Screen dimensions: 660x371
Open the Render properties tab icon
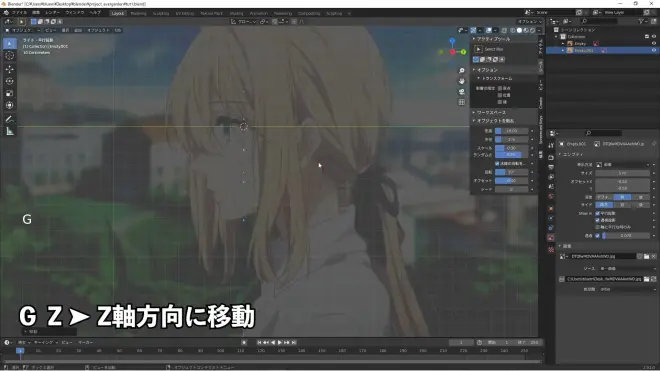coord(551,157)
